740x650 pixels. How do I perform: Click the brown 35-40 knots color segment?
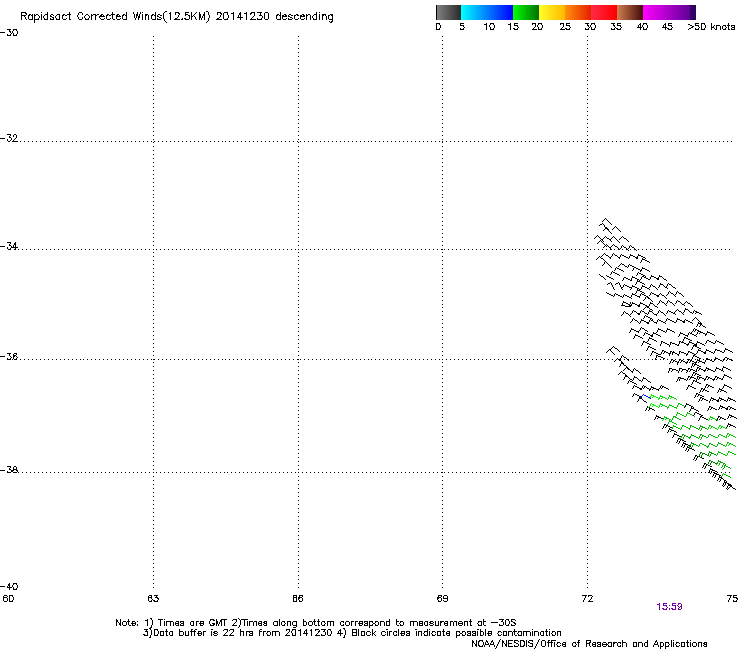pos(630,12)
